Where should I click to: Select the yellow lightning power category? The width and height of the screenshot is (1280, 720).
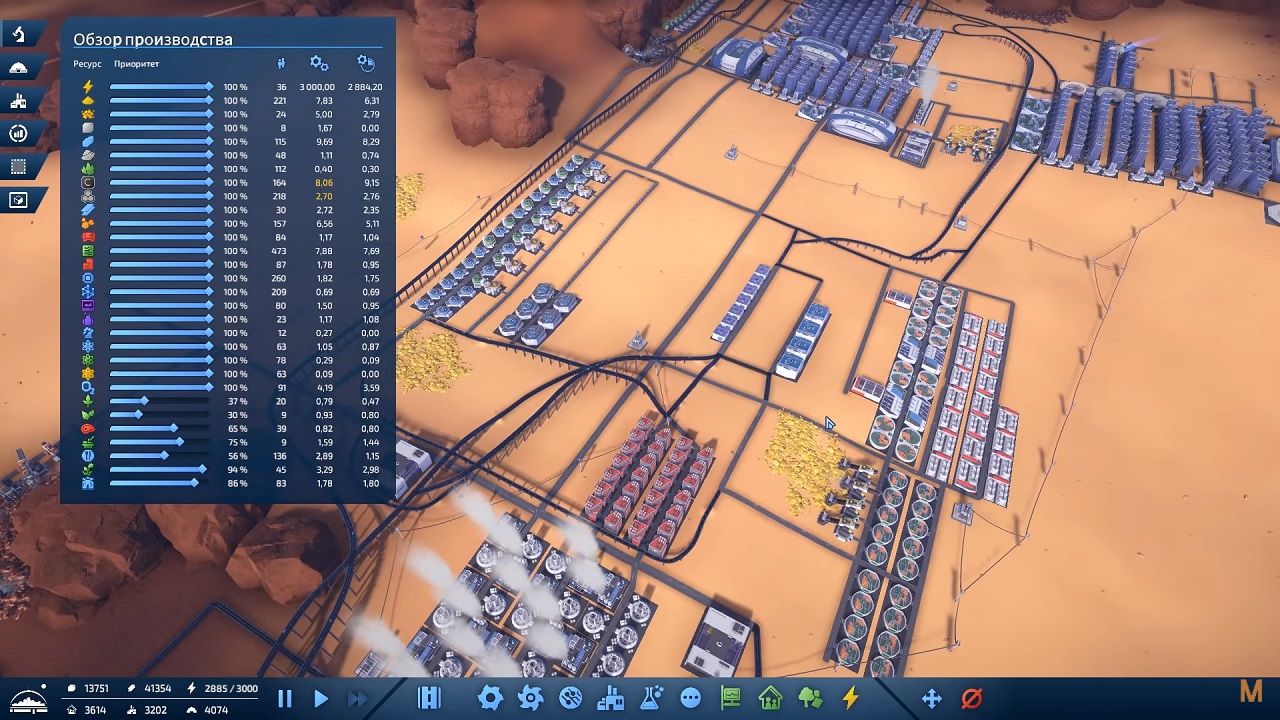850,698
